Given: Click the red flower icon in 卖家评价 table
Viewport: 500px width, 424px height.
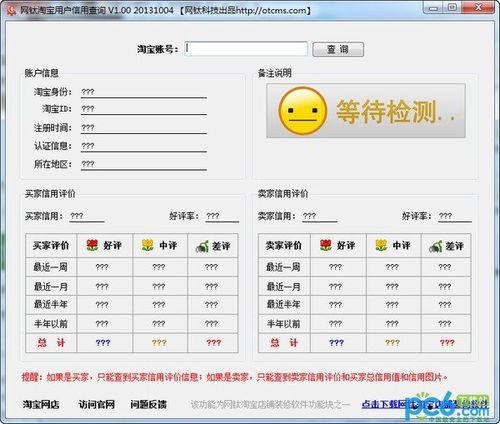Looking at the screenshot, I should (325, 245).
